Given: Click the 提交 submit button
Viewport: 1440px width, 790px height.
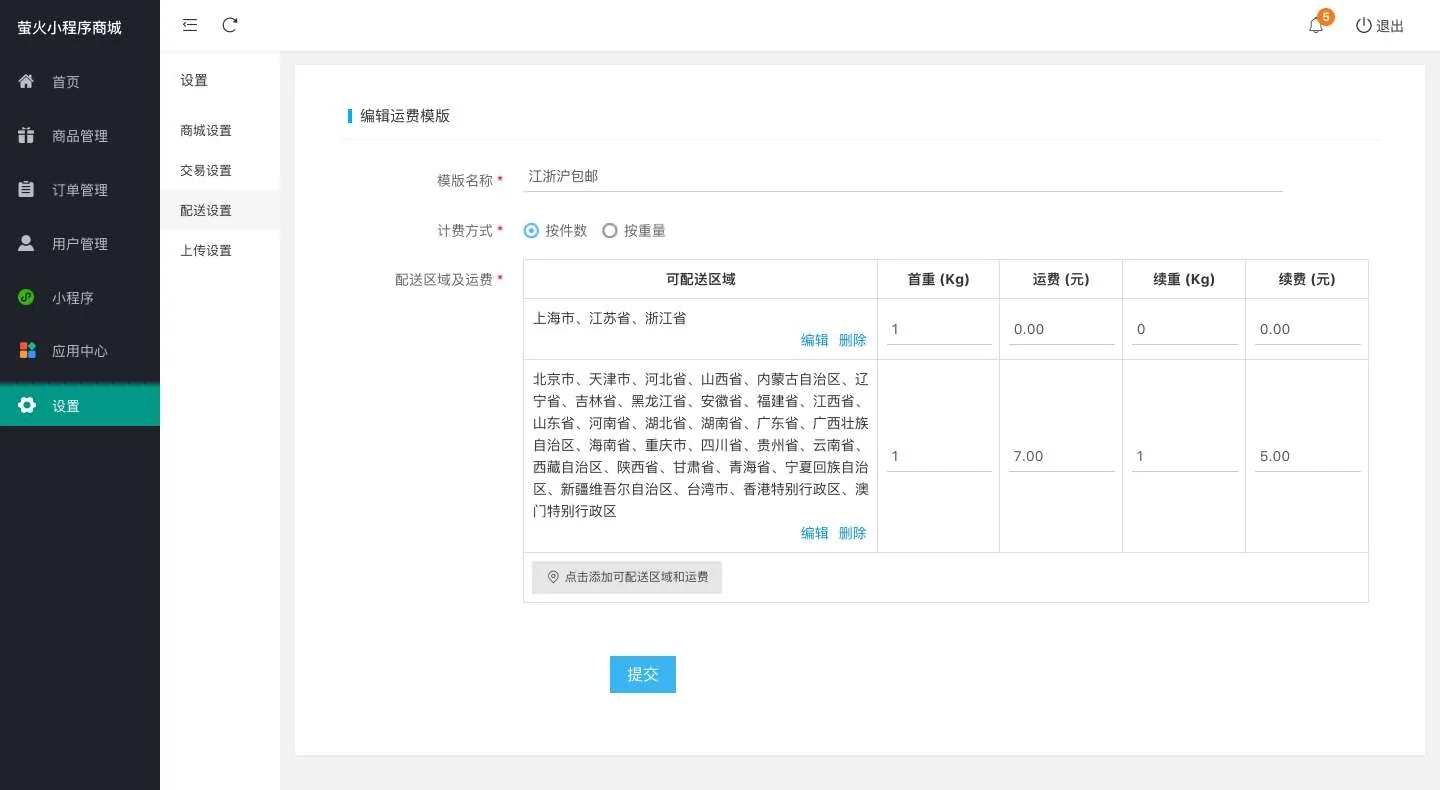Looking at the screenshot, I should point(643,674).
